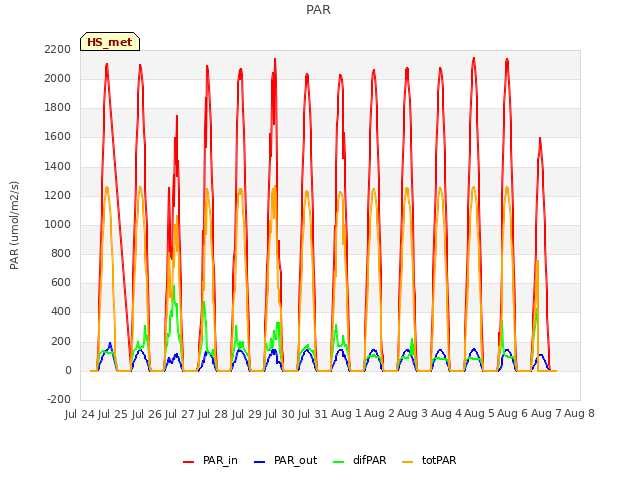The width and height of the screenshot is (640, 480).
Task: Click the -200 y-axis tick label
Action: tap(59, 399)
